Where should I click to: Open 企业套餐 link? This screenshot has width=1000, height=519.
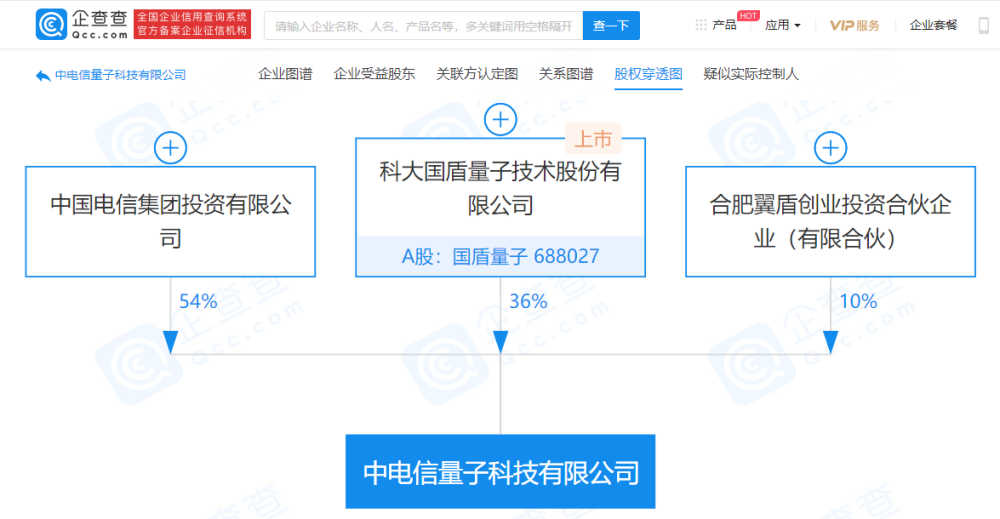(x=934, y=25)
